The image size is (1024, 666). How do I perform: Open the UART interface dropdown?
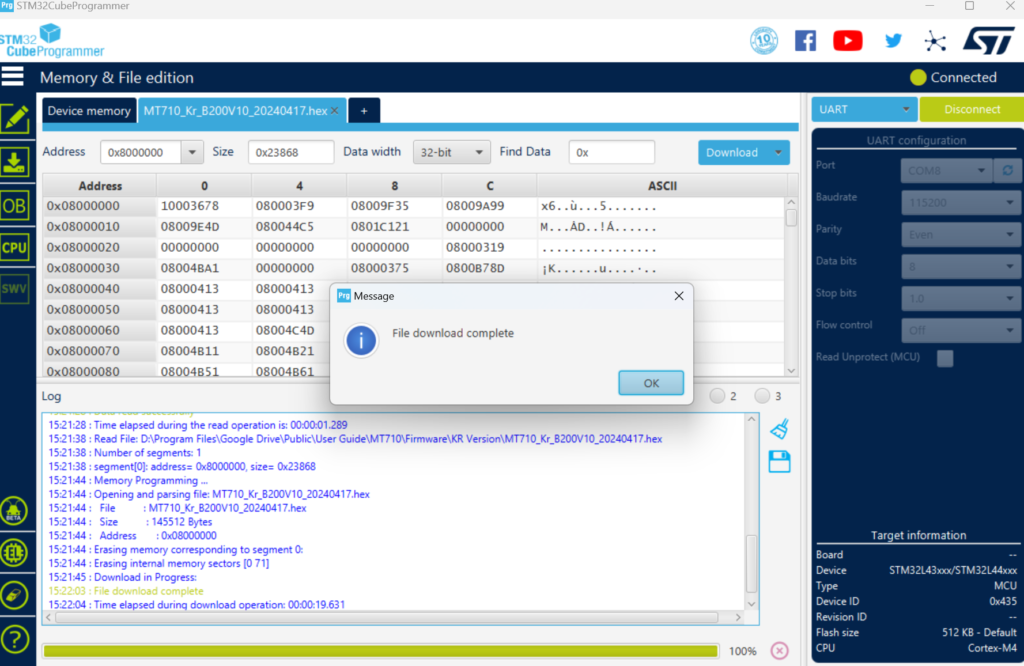click(864, 109)
